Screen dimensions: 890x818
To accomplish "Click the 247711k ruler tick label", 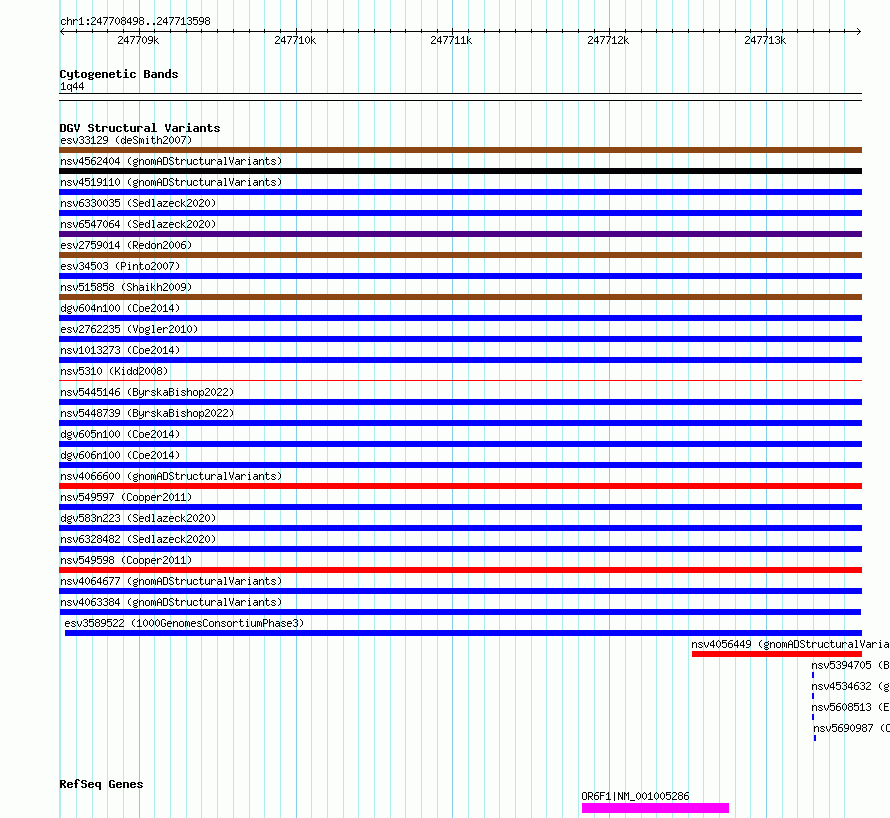I will point(451,40).
